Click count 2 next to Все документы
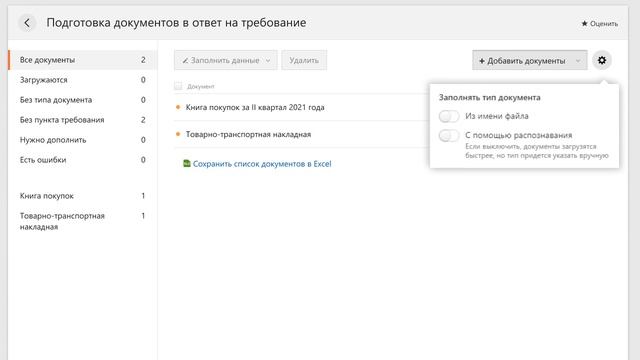 [x=143, y=60]
